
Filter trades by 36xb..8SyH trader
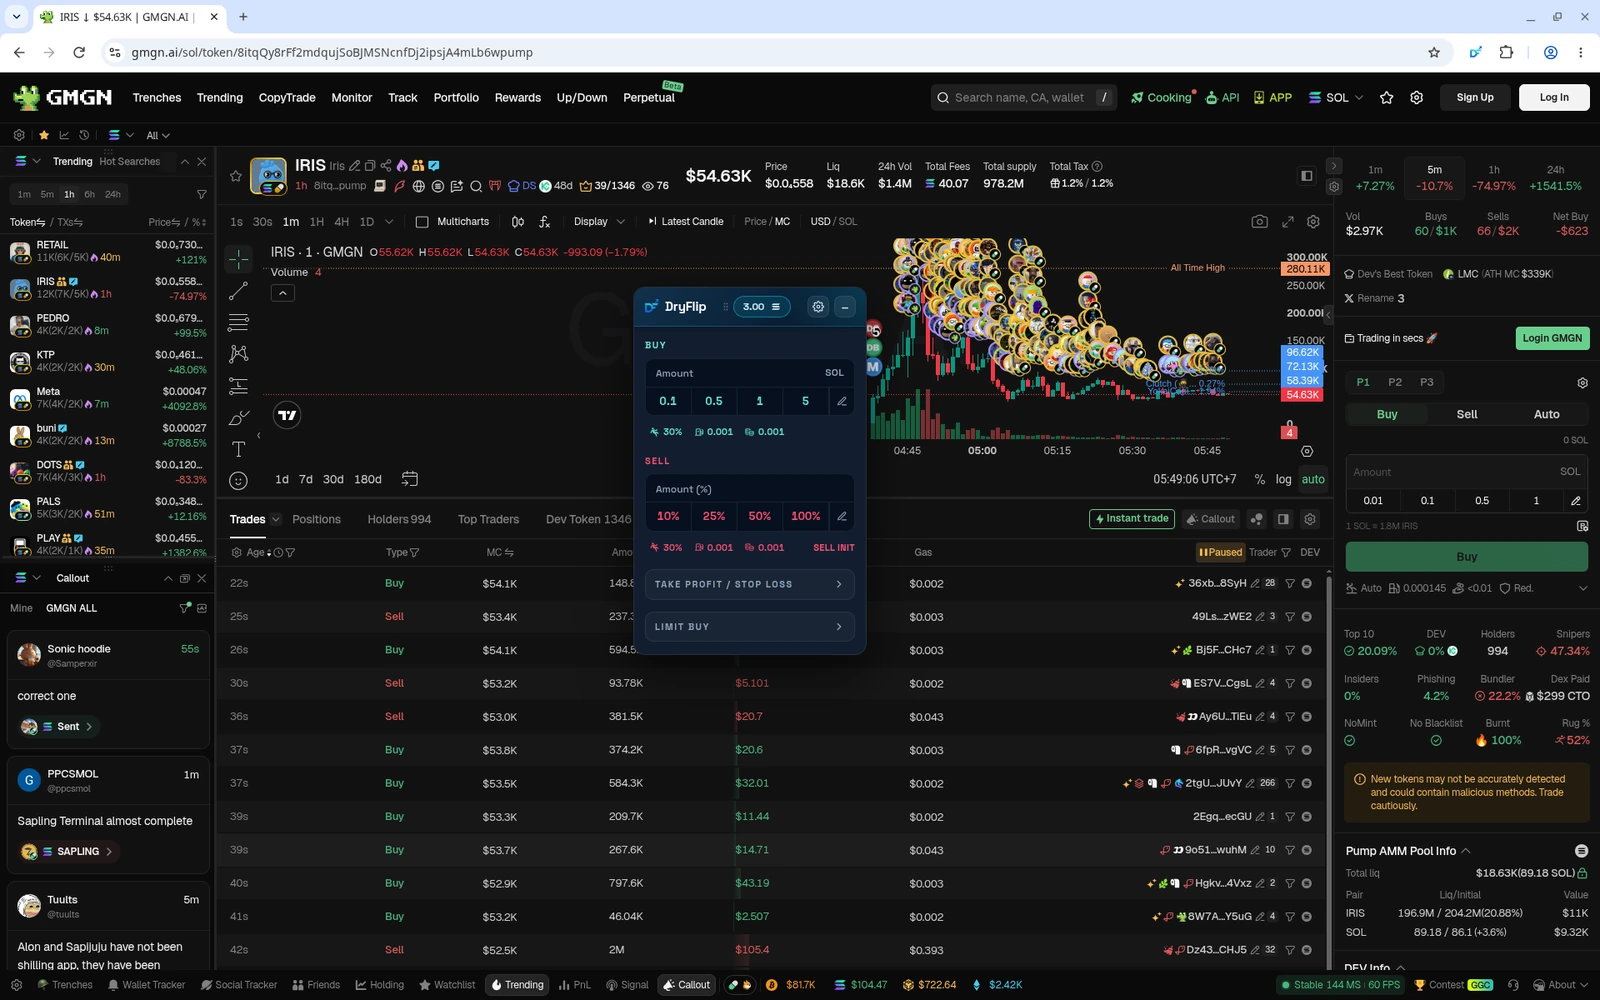(1290, 583)
